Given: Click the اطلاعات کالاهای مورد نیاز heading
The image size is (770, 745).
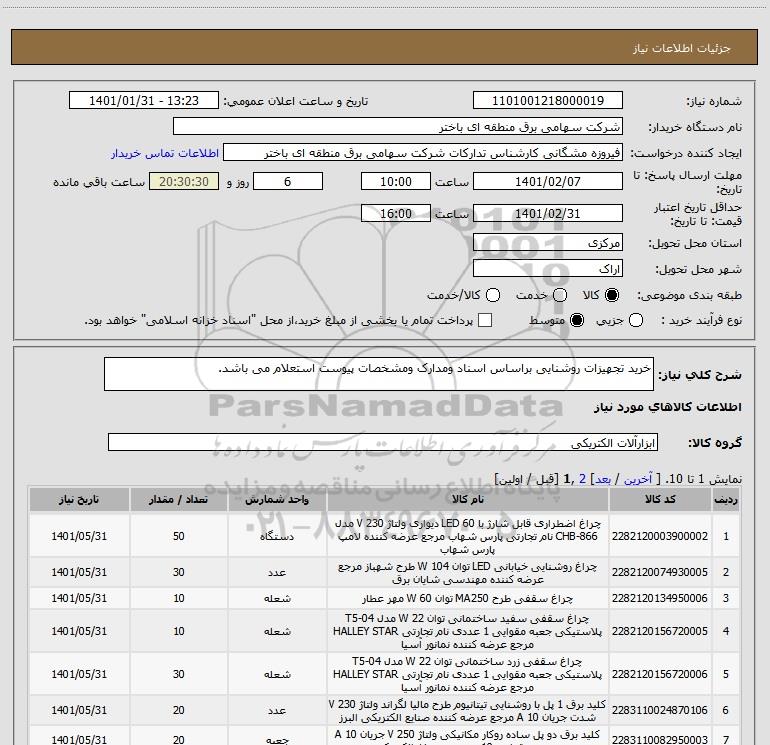Looking at the screenshot, I should [x=668, y=407].
